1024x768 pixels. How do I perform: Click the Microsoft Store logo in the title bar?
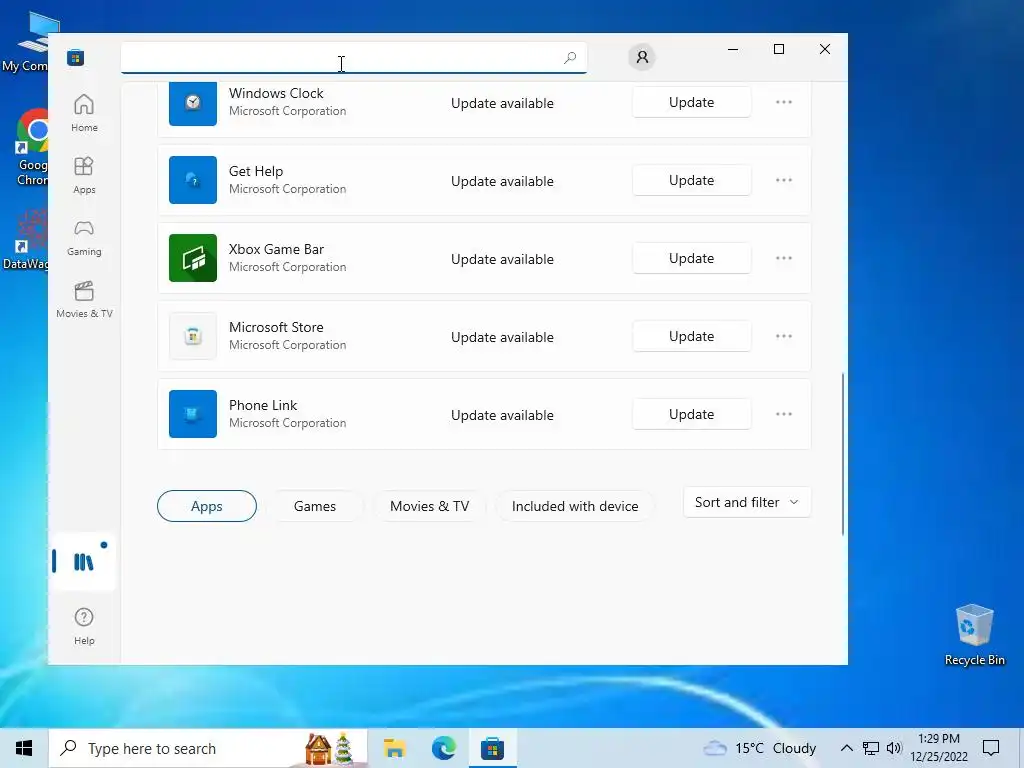tap(76, 57)
